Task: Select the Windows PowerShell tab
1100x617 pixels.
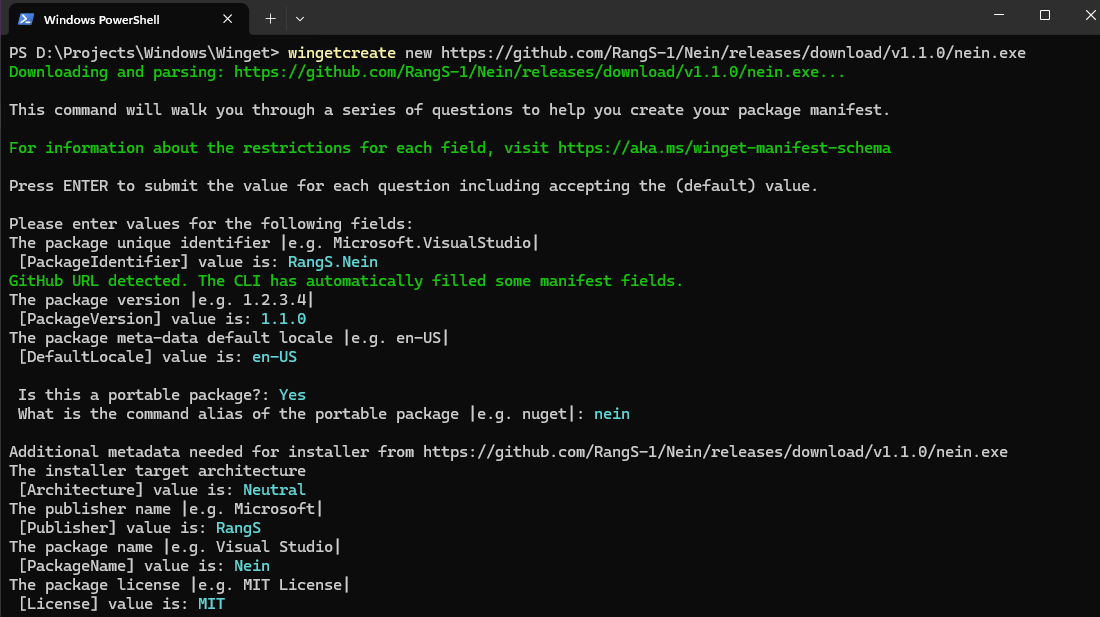Action: coord(128,19)
